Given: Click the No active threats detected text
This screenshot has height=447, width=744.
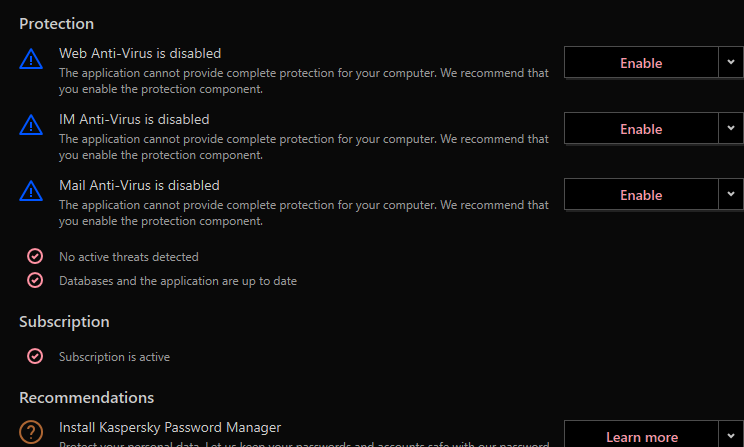Looking at the screenshot, I should click(129, 257).
